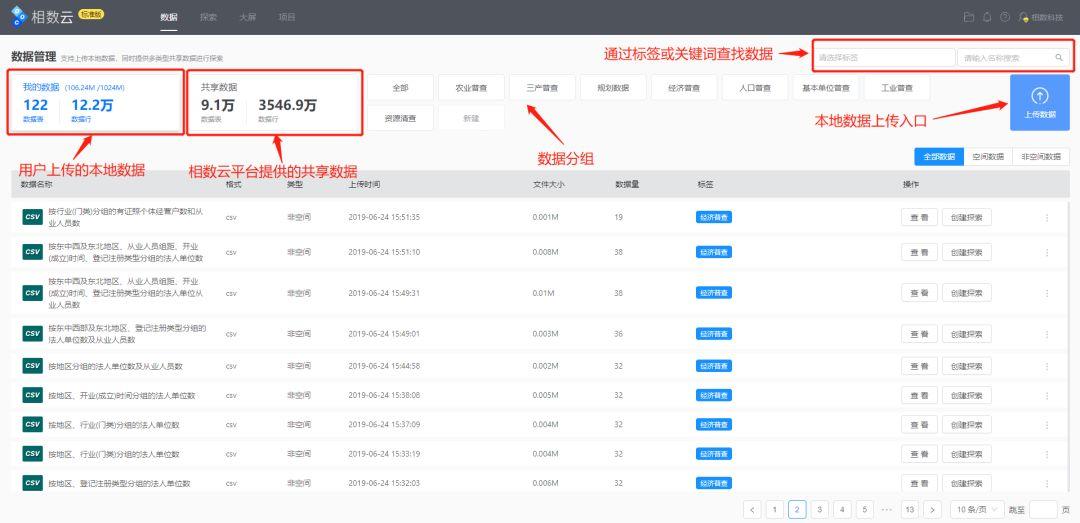The image size is (1080, 523).
Task: Switch to the 大屏 top tab
Action: pyautogui.click(x=247, y=17)
